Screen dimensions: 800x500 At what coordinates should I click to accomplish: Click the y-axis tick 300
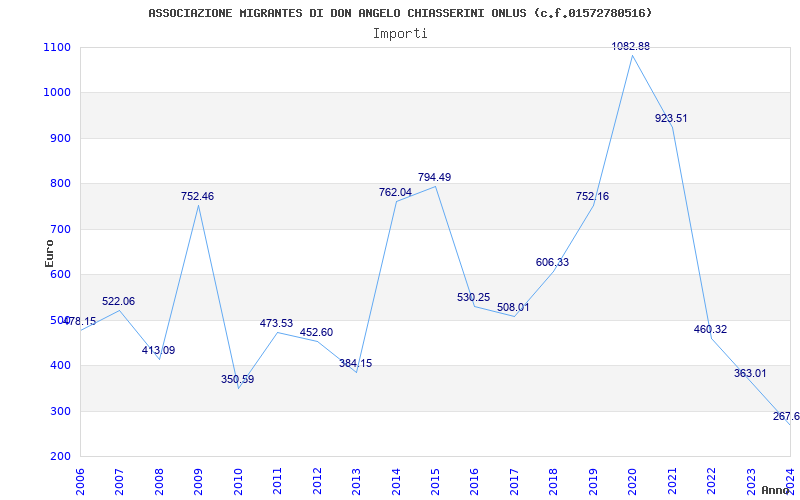[x=60, y=411]
